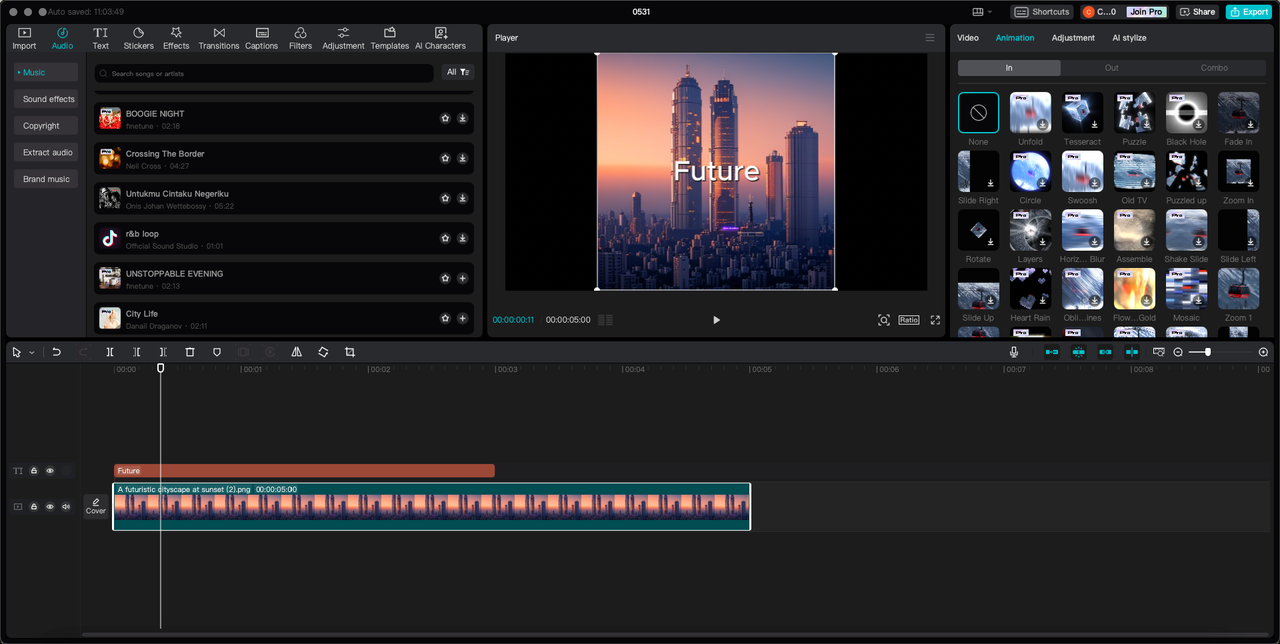
Task: Click the Share button
Action: click(1197, 12)
